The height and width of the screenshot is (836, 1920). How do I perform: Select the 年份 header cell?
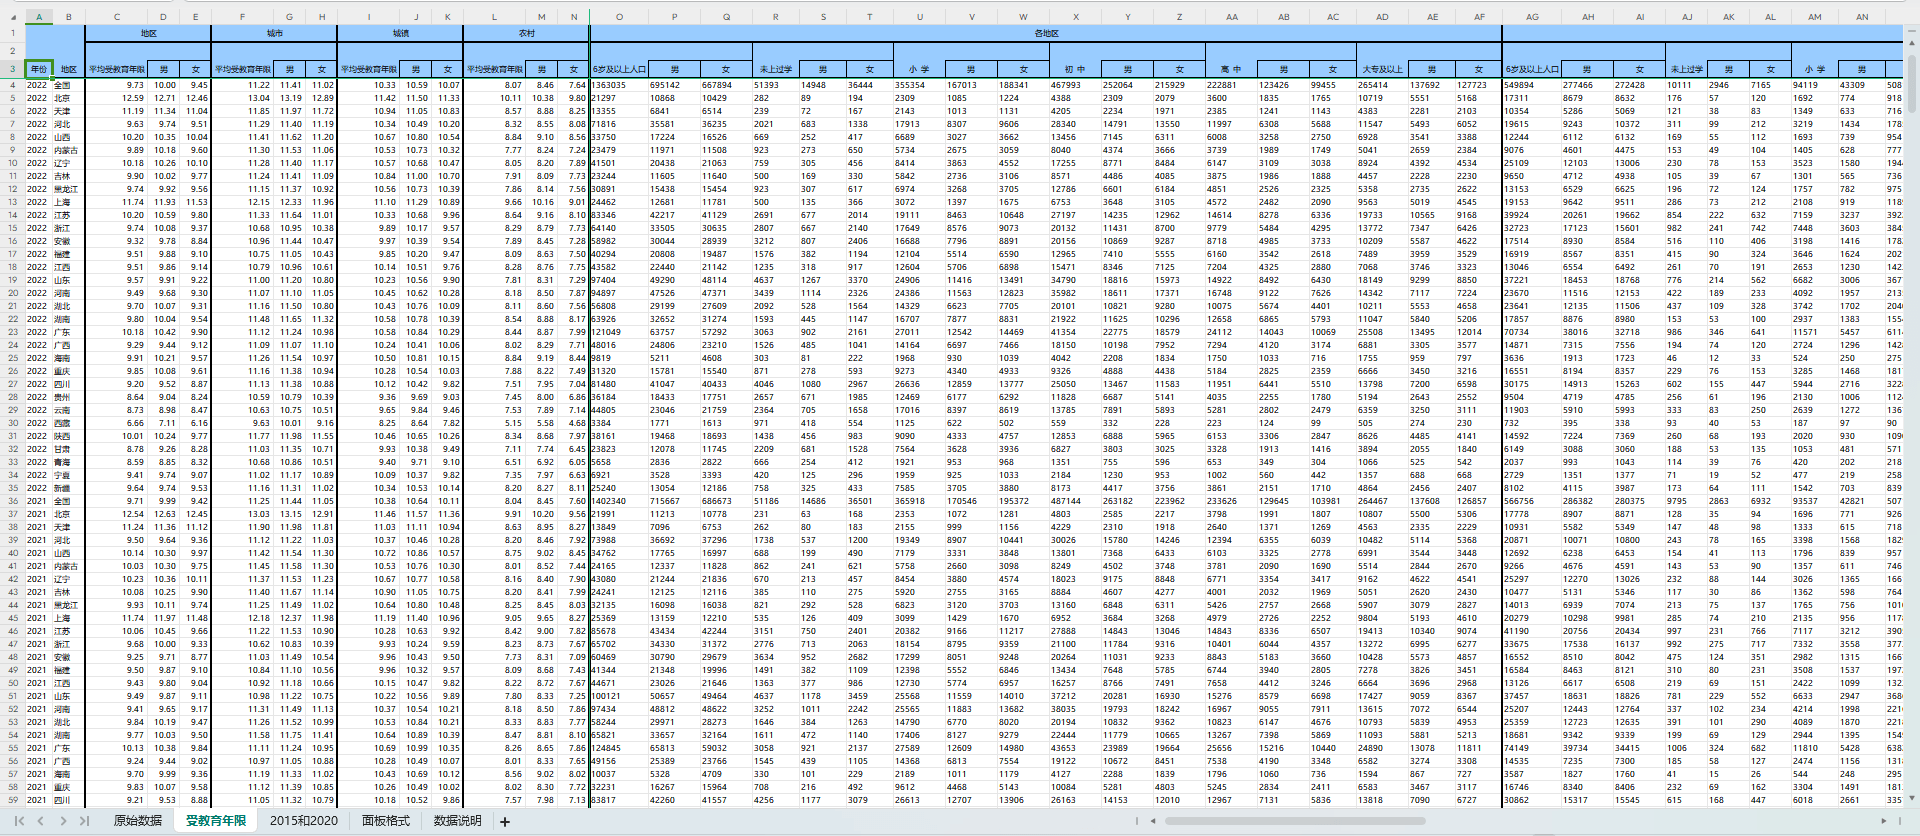click(38, 69)
